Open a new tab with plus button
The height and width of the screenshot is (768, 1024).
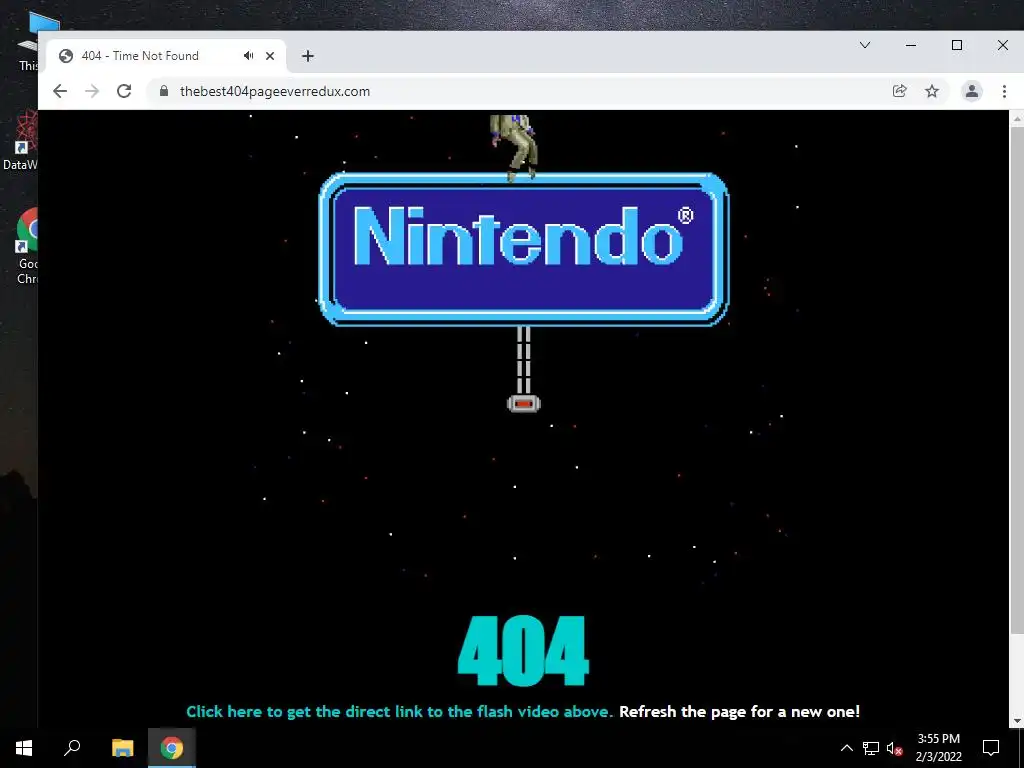pyautogui.click(x=308, y=56)
